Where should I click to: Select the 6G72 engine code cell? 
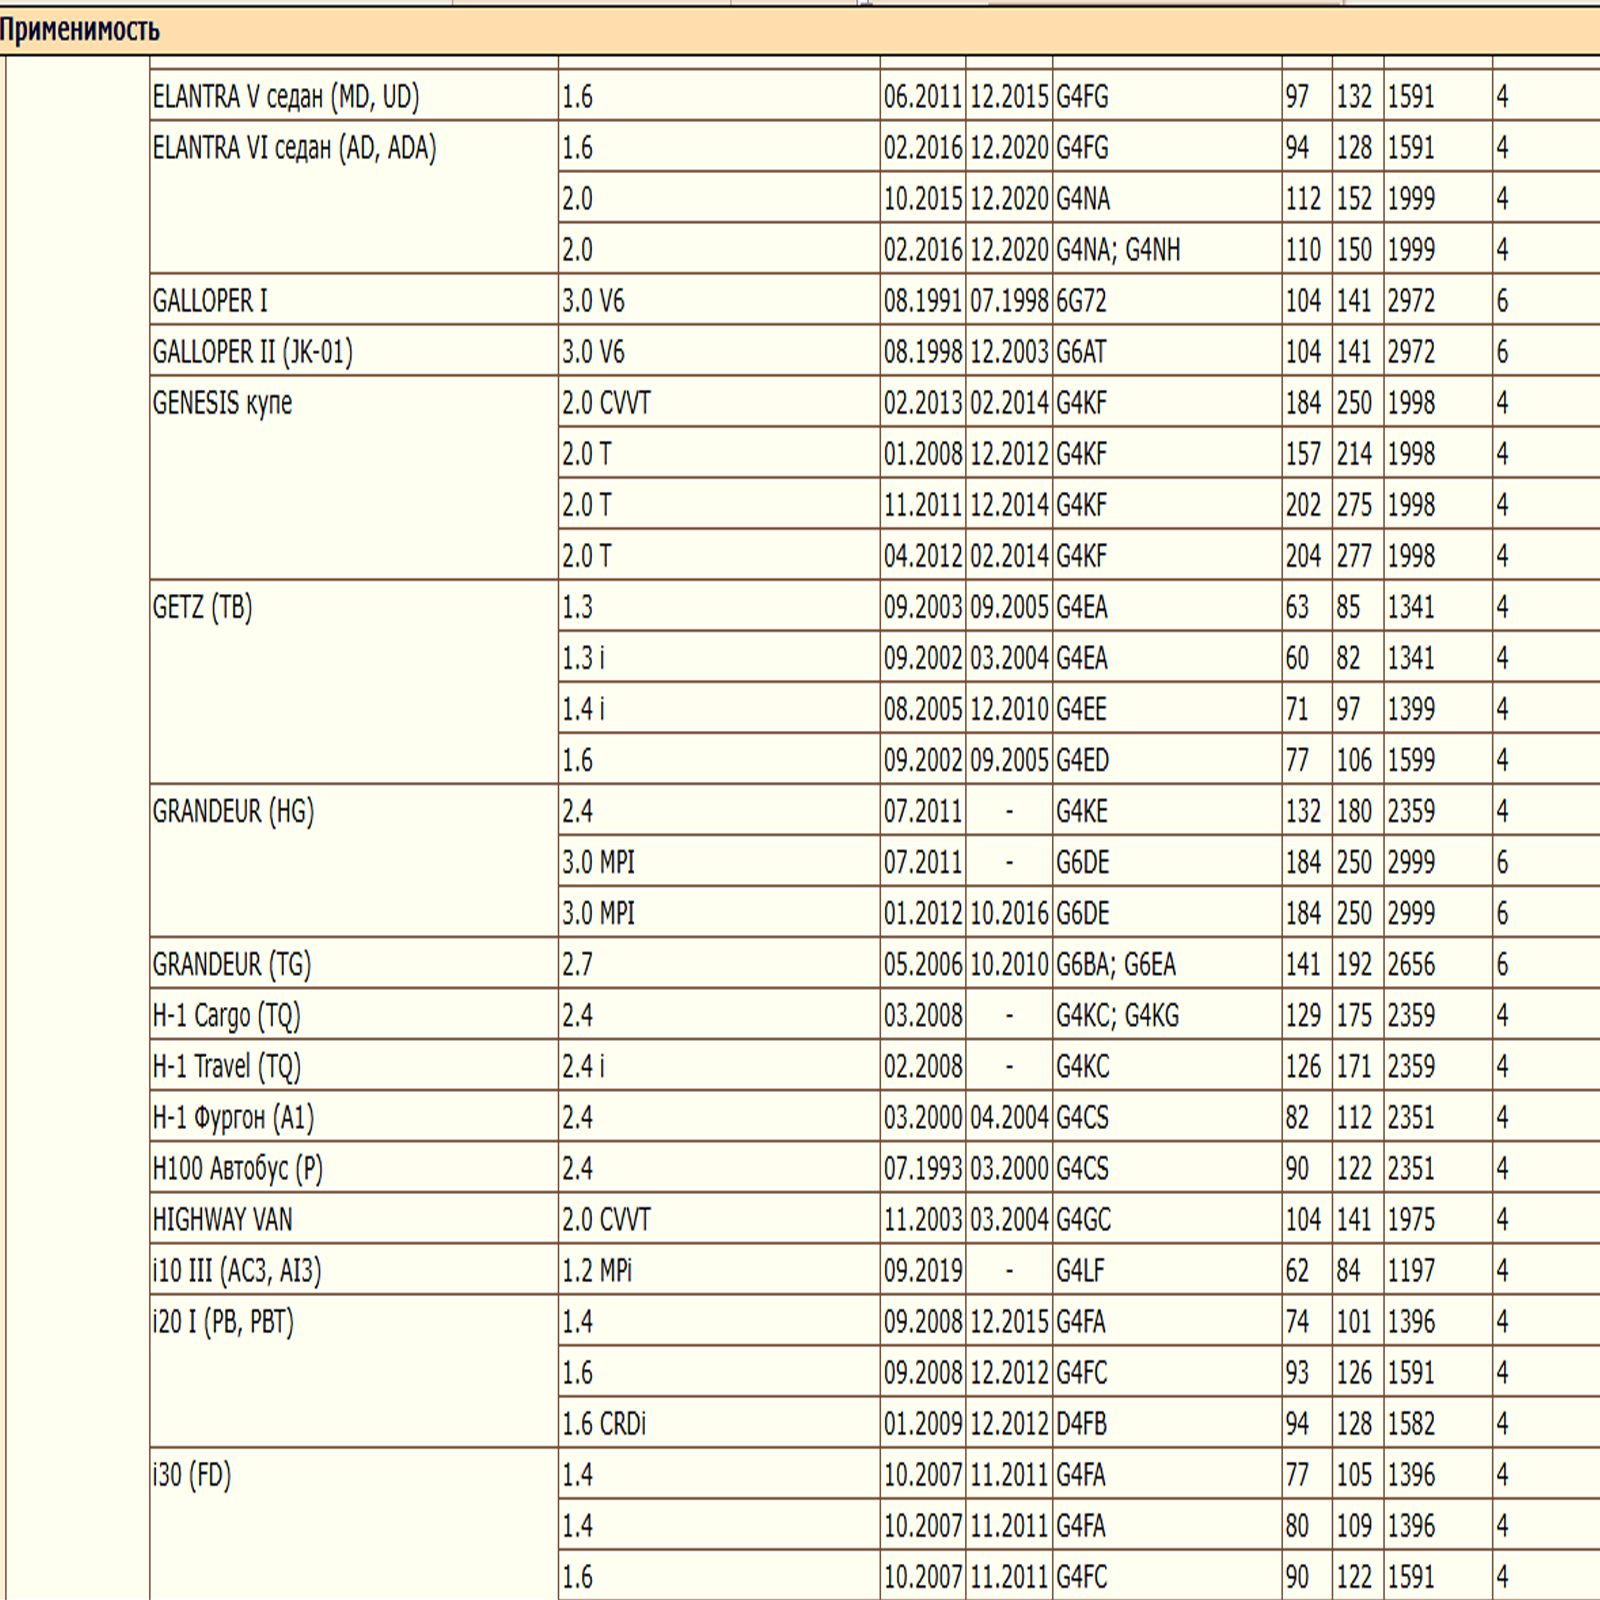coord(1081,301)
